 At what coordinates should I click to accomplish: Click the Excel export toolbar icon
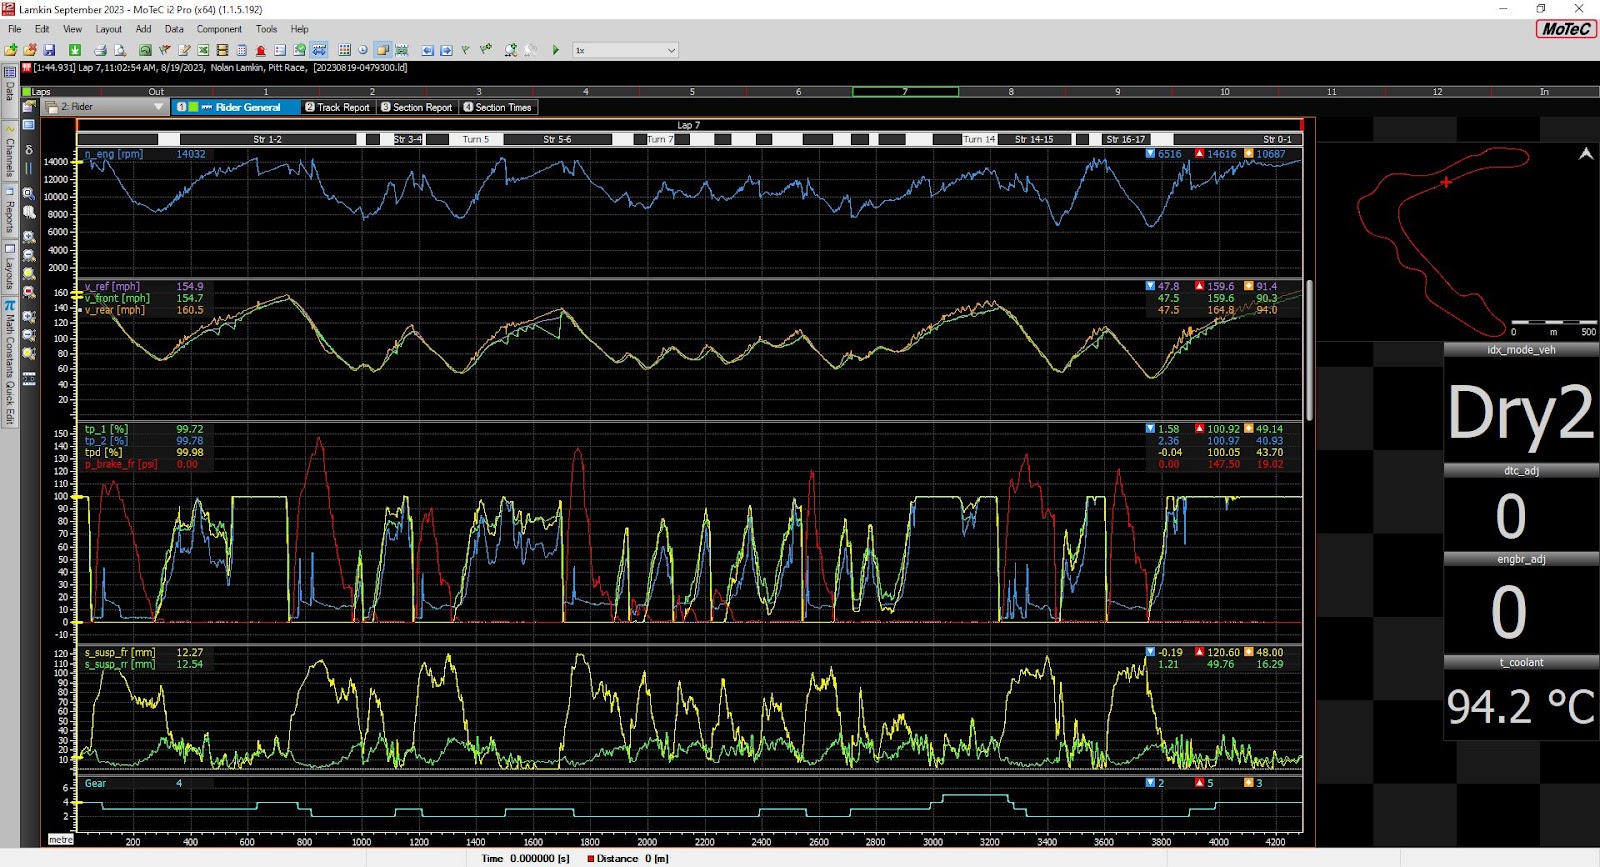coord(203,50)
